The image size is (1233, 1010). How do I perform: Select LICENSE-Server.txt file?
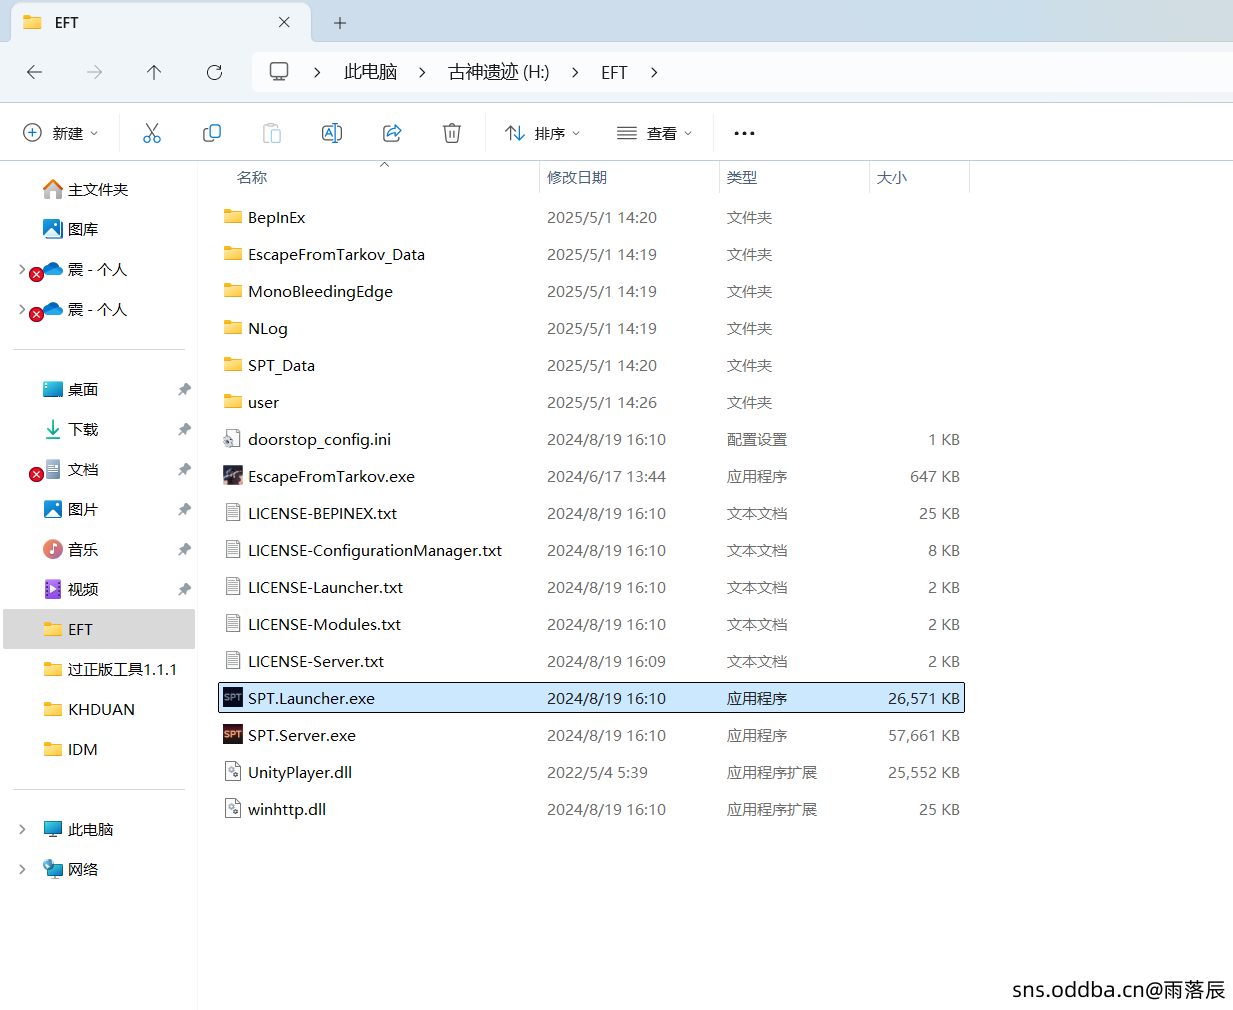click(591, 661)
